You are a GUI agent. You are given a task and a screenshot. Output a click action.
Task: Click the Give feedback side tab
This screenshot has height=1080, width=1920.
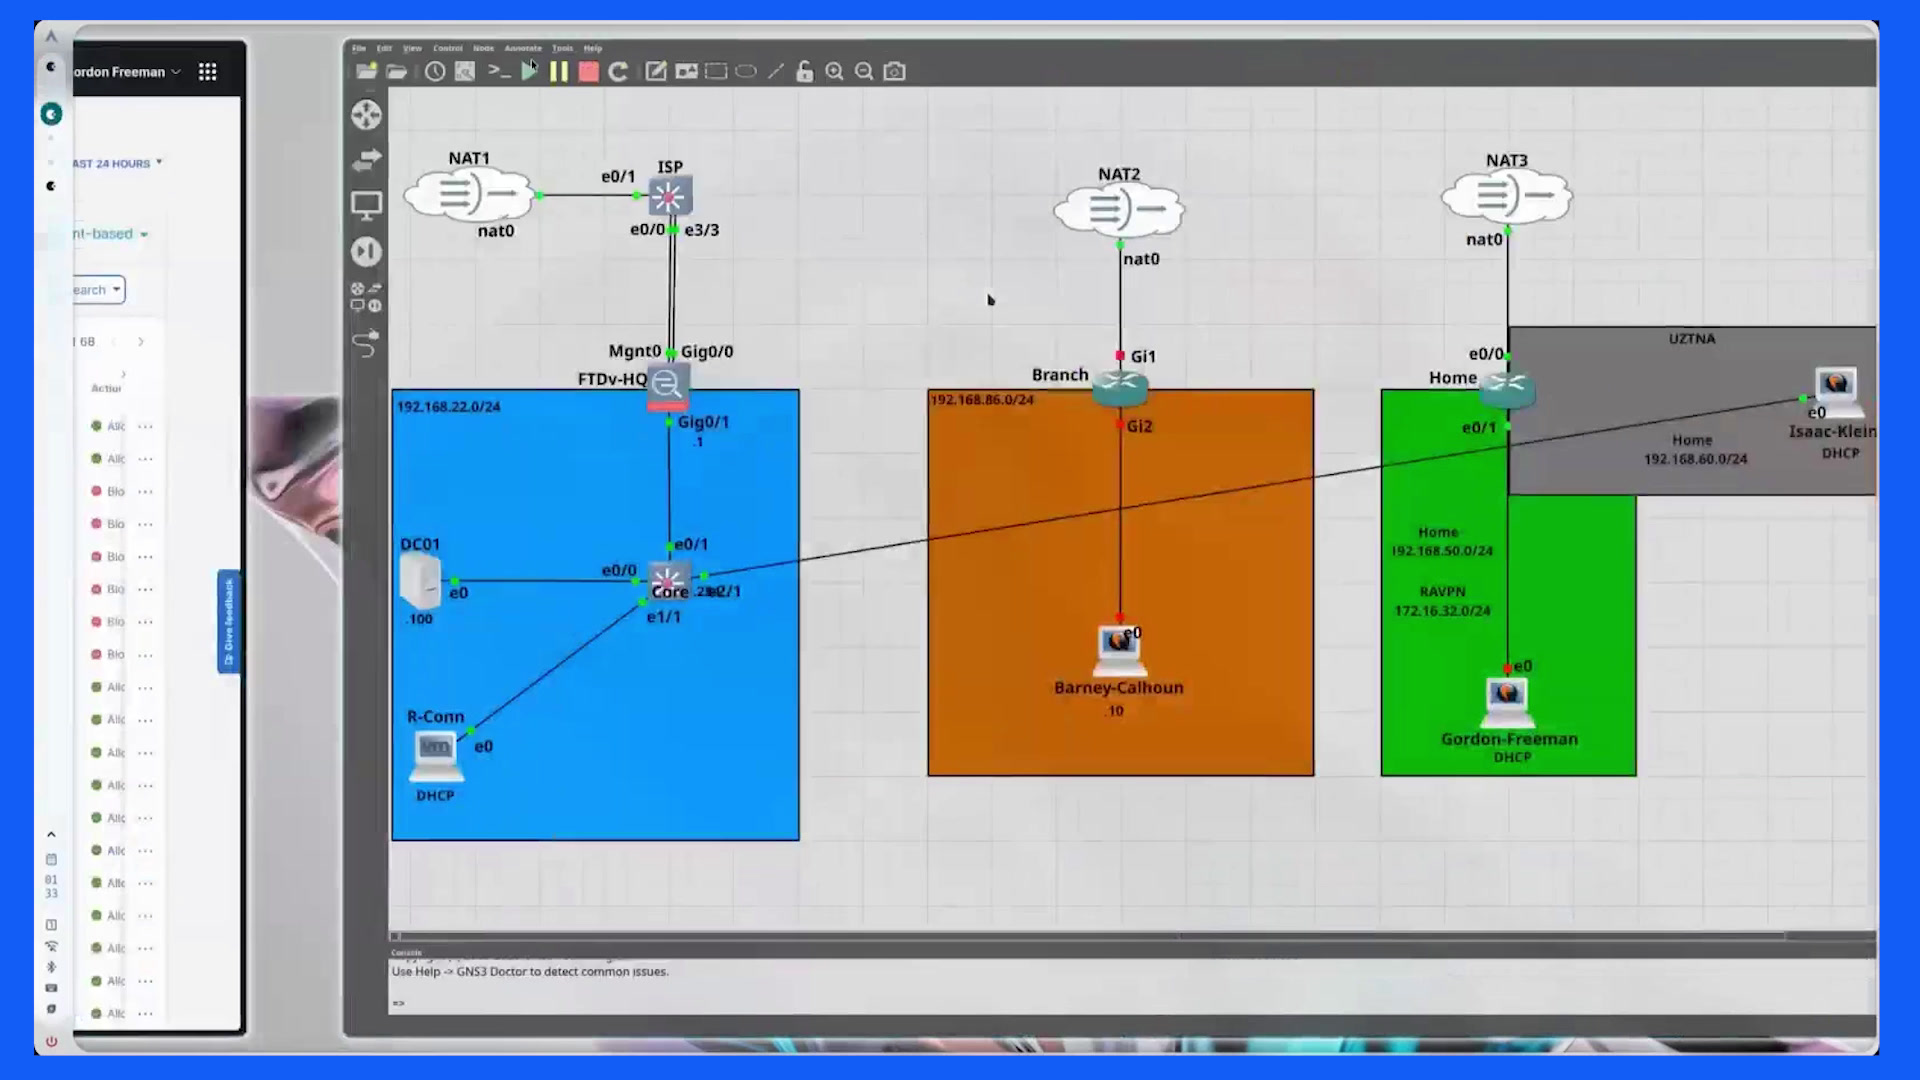tap(229, 621)
